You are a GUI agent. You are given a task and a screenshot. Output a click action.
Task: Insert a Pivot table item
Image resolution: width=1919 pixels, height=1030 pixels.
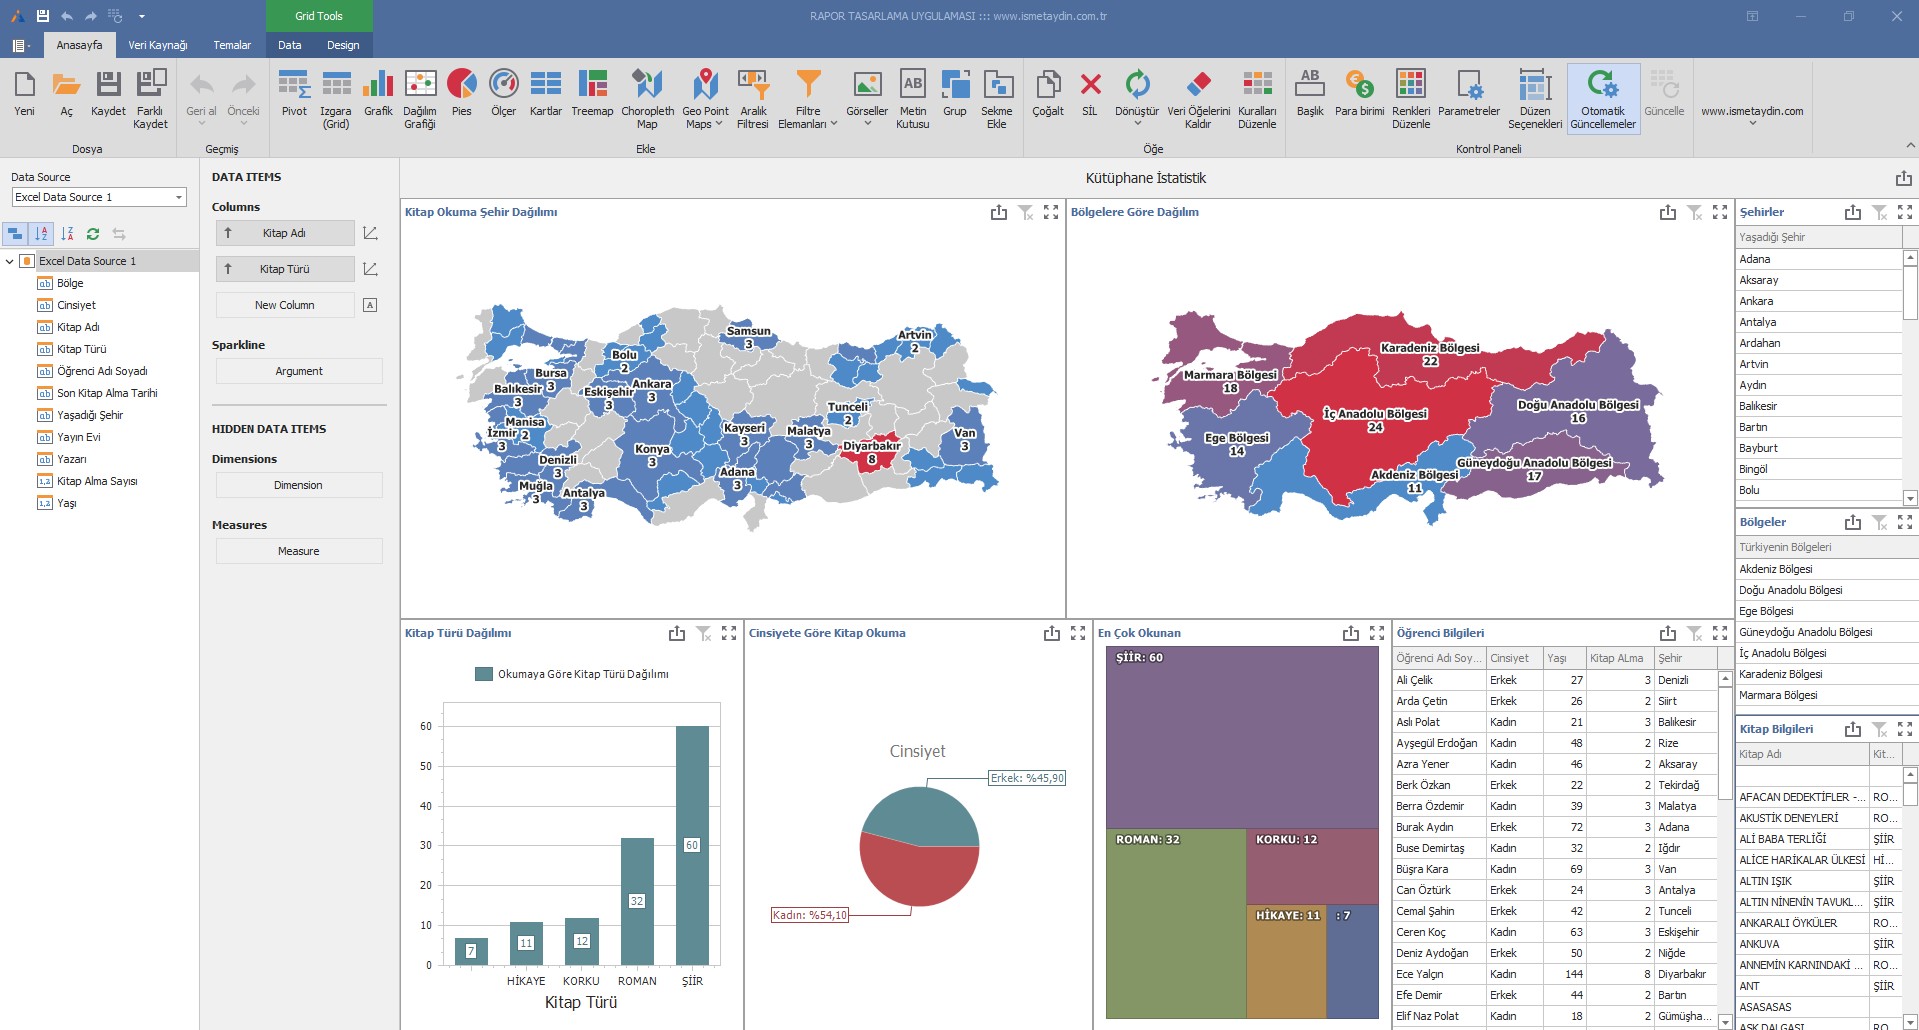pyautogui.click(x=294, y=97)
